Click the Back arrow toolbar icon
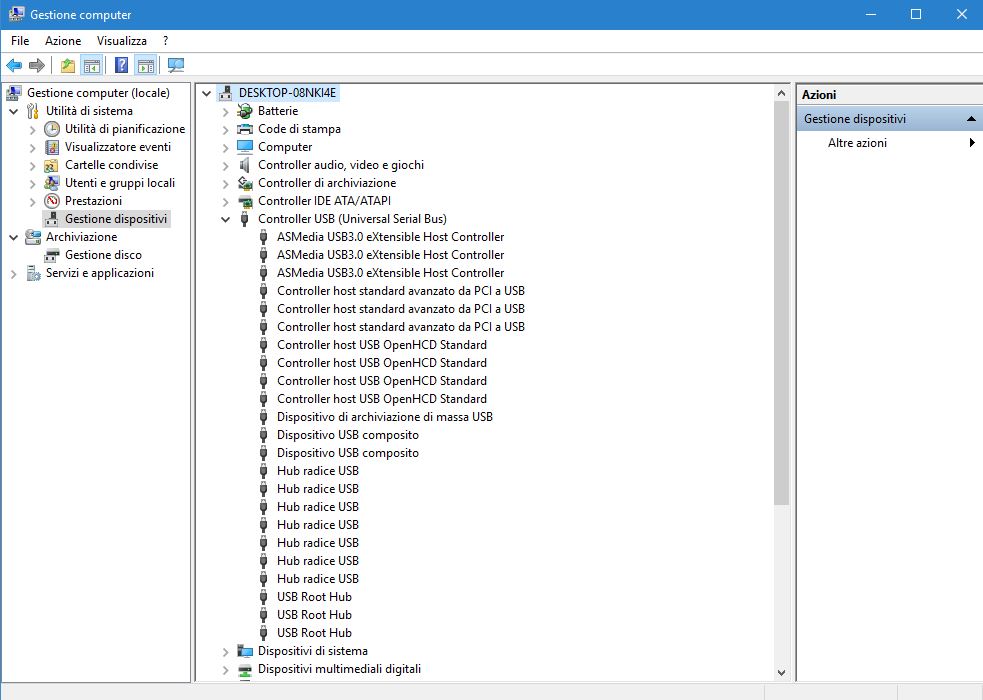983x700 pixels. tap(14, 65)
